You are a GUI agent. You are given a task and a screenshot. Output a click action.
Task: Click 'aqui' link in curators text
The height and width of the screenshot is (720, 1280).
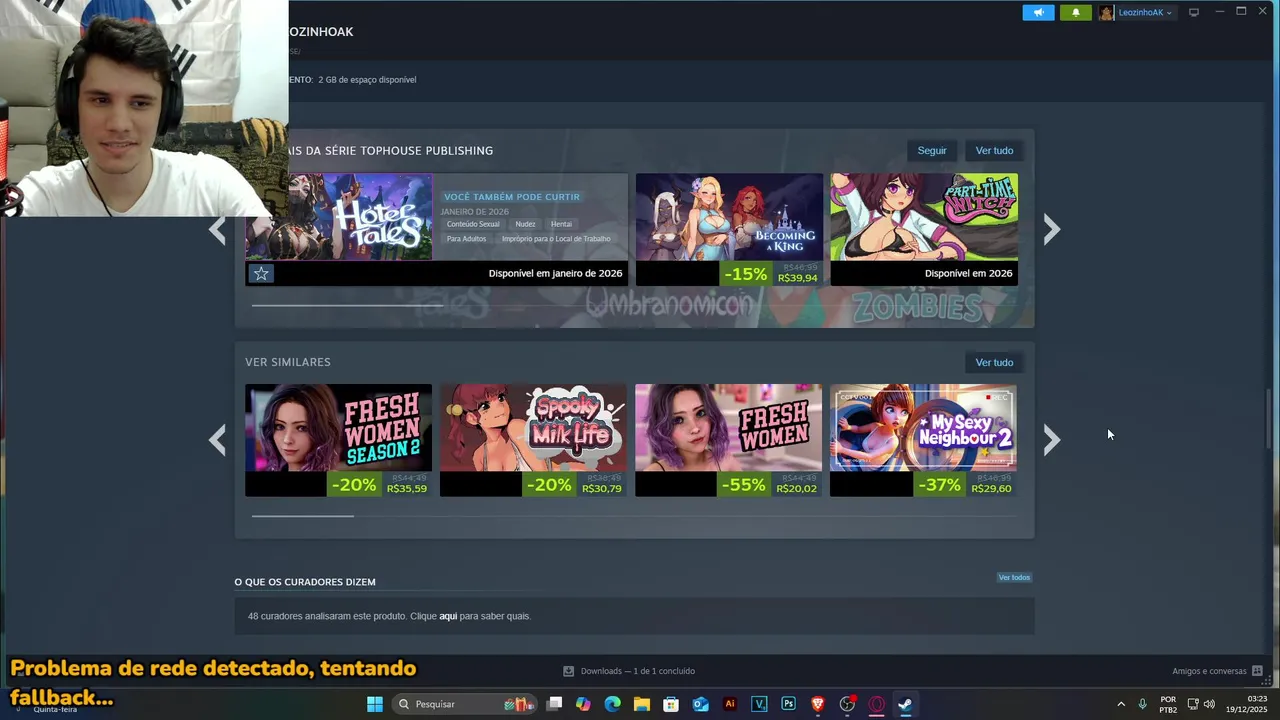click(x=448, y=616)
